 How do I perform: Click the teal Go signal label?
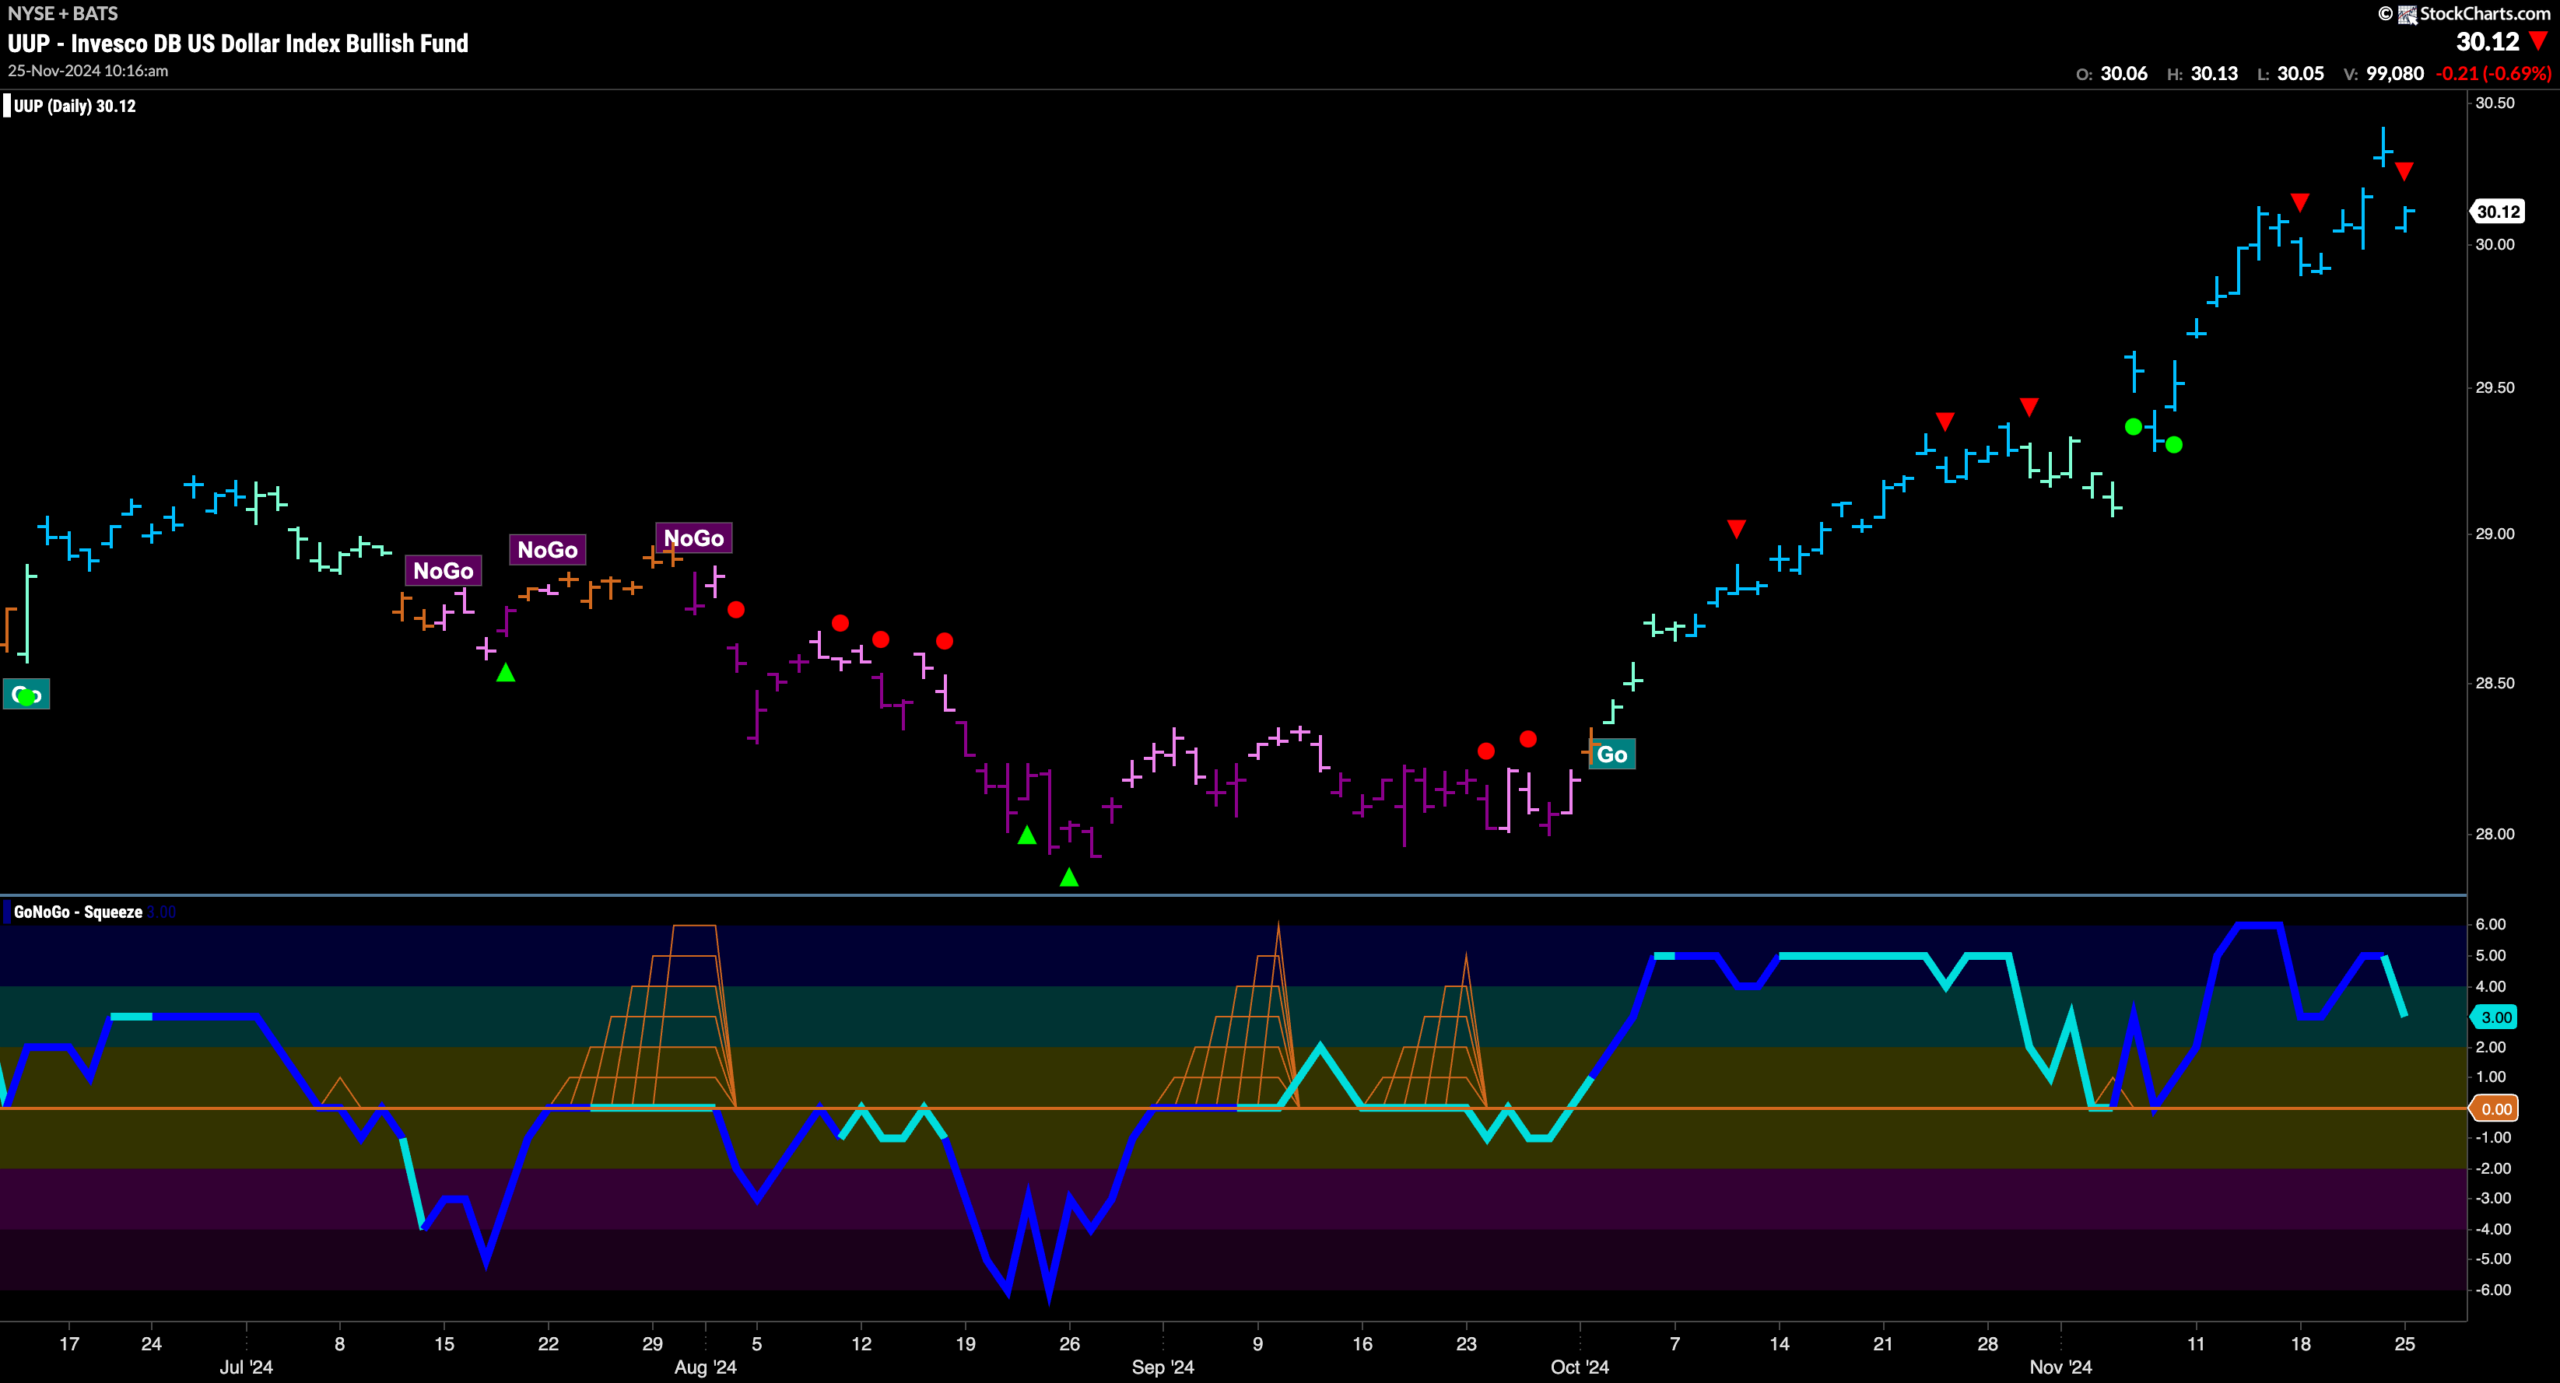pos(1612,754)
